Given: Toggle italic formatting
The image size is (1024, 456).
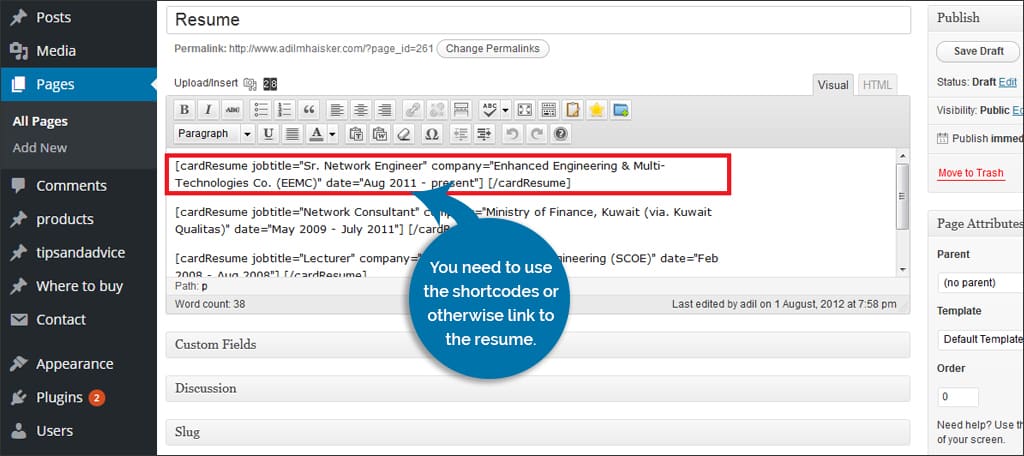Looking at the screenshot, I should pos(208,110).
